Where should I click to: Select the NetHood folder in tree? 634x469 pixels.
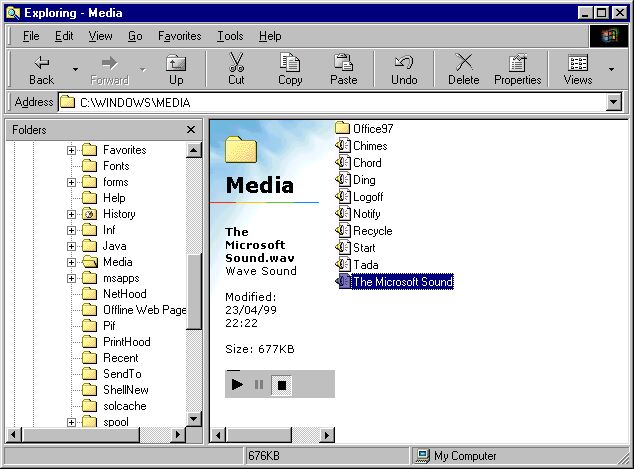114,294
